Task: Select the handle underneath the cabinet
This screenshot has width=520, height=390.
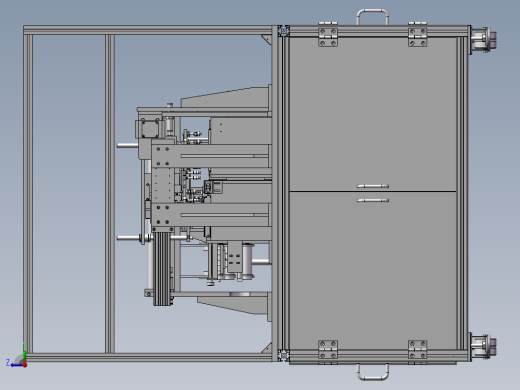Action: point(372,372)
